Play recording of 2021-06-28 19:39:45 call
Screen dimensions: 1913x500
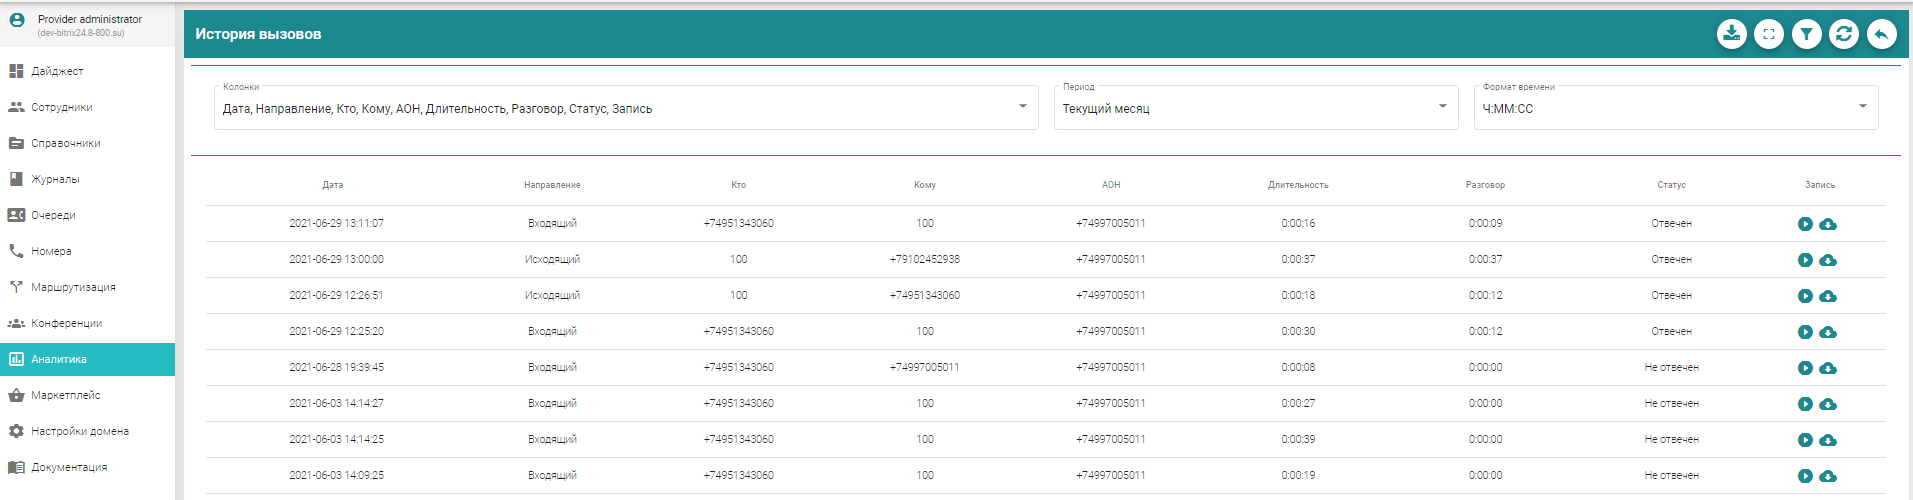(x=1805, y=368)
